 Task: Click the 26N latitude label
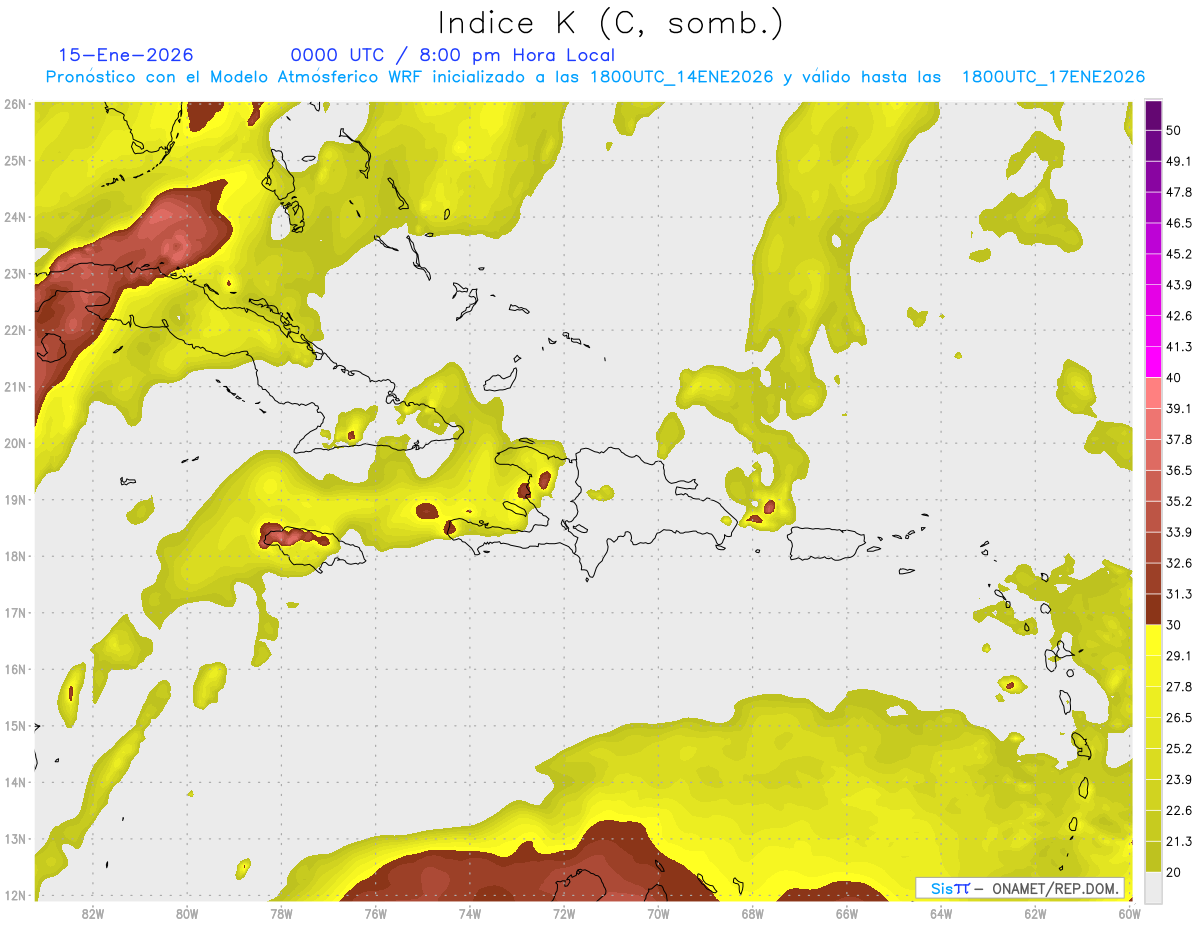(x=14, y=104)
